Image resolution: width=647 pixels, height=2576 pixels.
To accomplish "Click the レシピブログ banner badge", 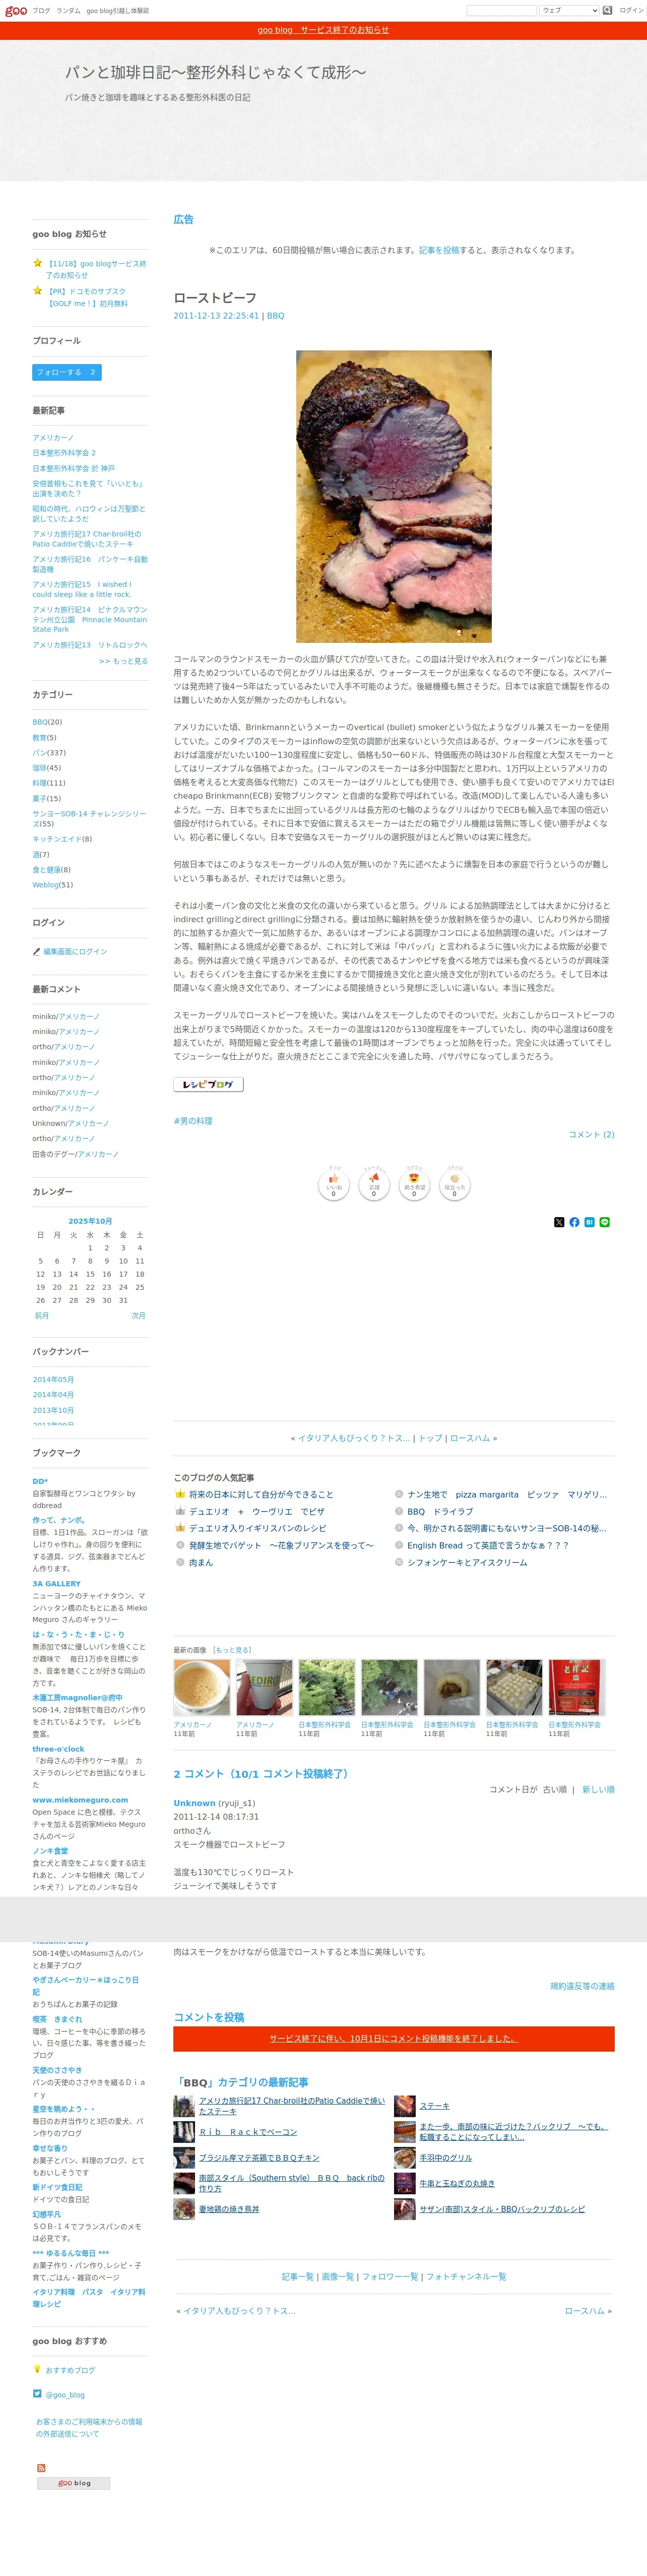I will click(x=208, y=1084).
